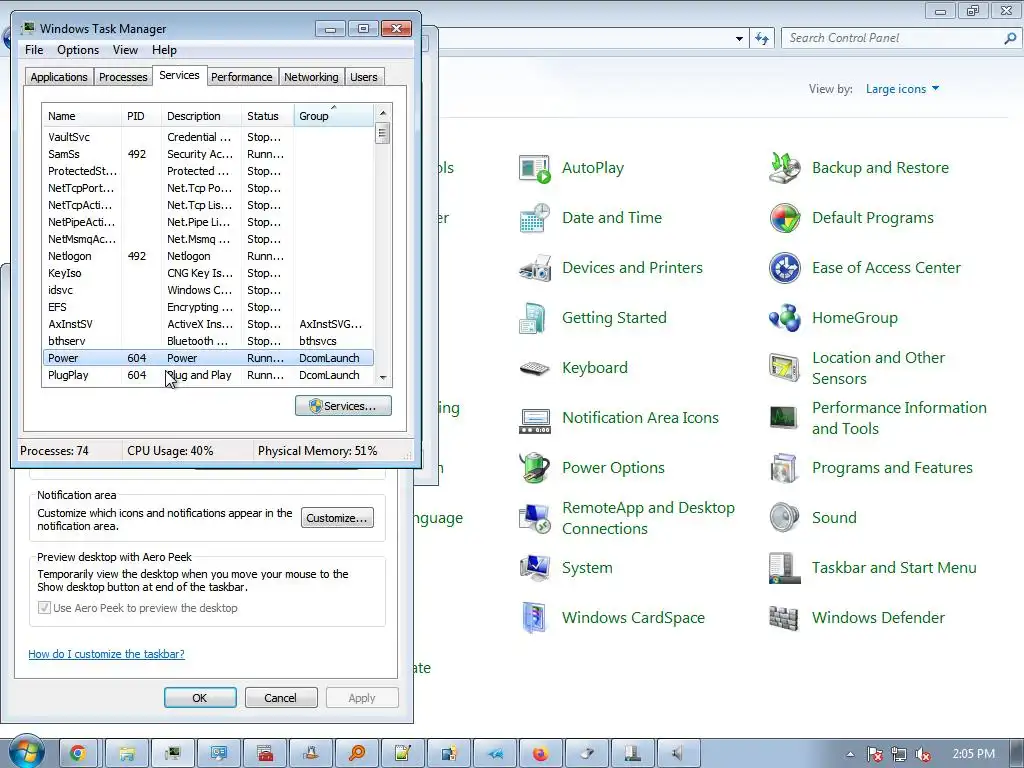Open Keyboard control panel icon
Image resolution: width=1024 pixels, height=768 pixels.
535,368
